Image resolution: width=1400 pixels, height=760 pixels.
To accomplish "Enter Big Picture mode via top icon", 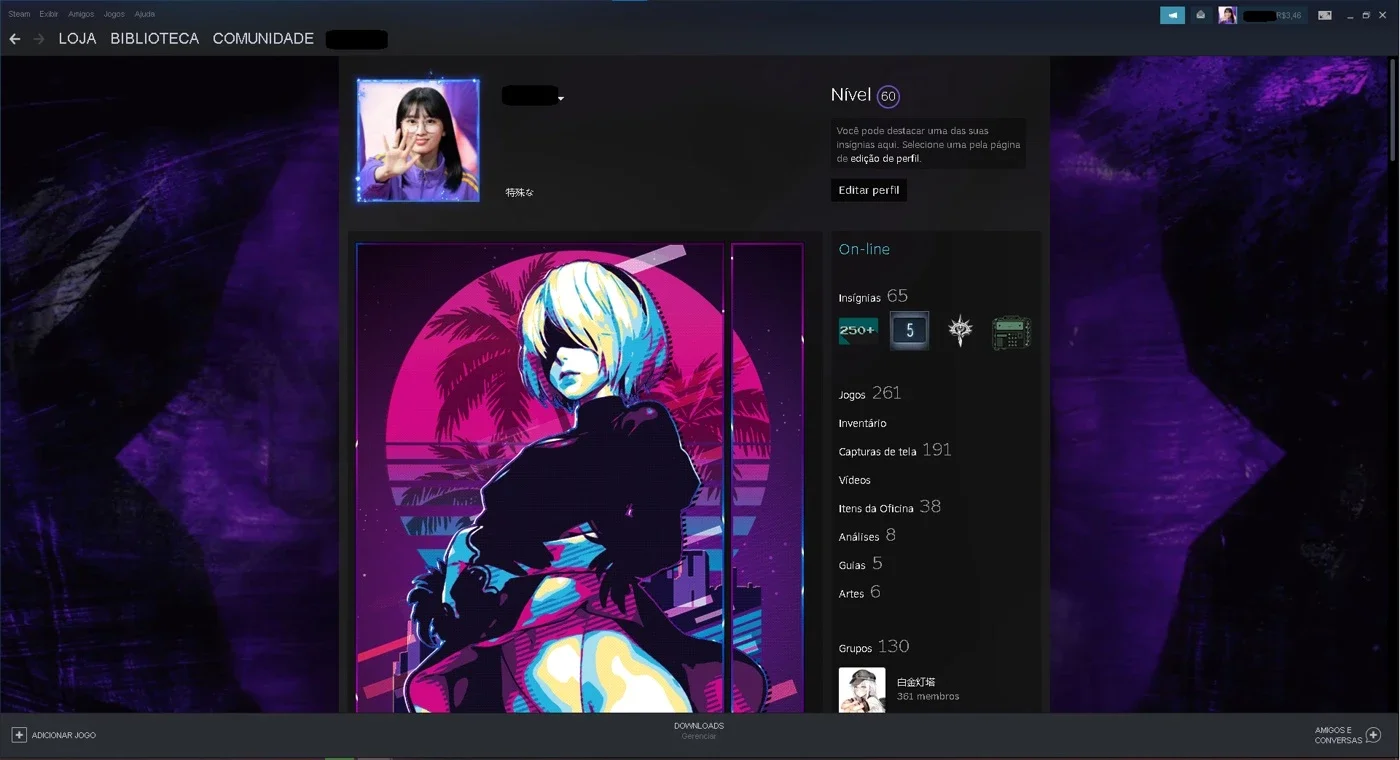I will (x=1325, y=15).
